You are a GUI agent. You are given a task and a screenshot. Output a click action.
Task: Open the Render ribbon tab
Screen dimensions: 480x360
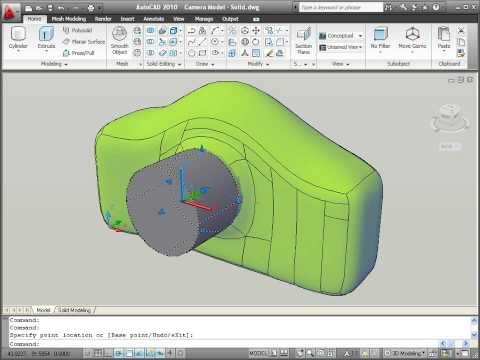click(103, 19)
